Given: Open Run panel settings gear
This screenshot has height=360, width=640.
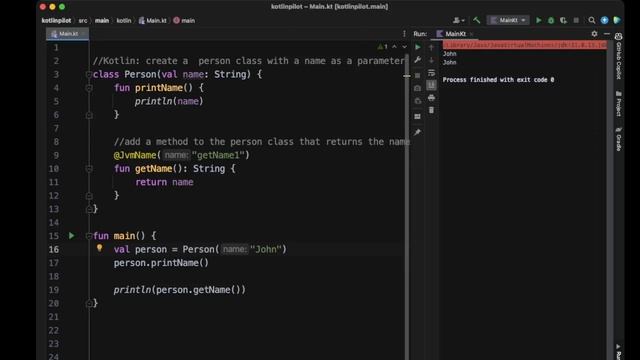Looking at the screenshot, I should [x=594, y=34].
